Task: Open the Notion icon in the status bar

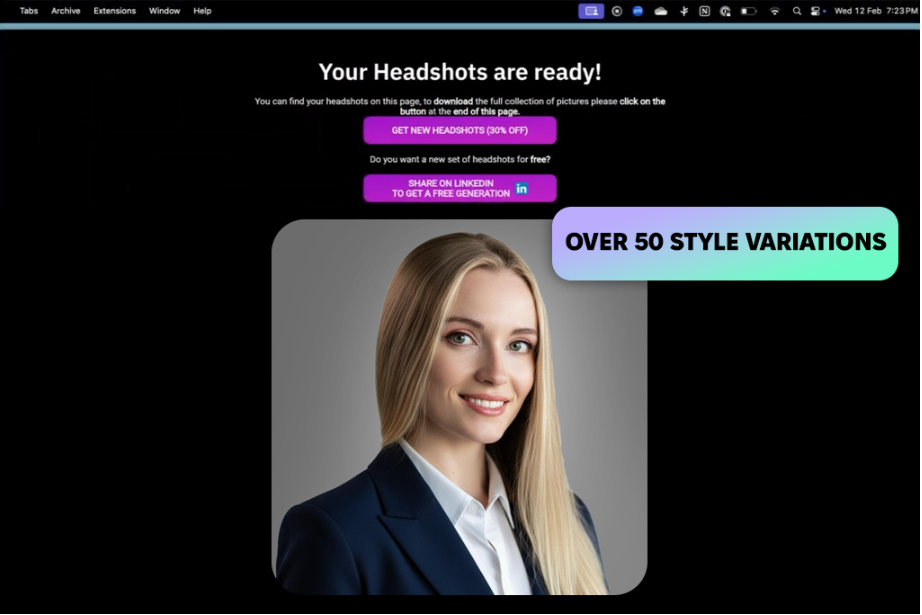Action: coord(706,10)
